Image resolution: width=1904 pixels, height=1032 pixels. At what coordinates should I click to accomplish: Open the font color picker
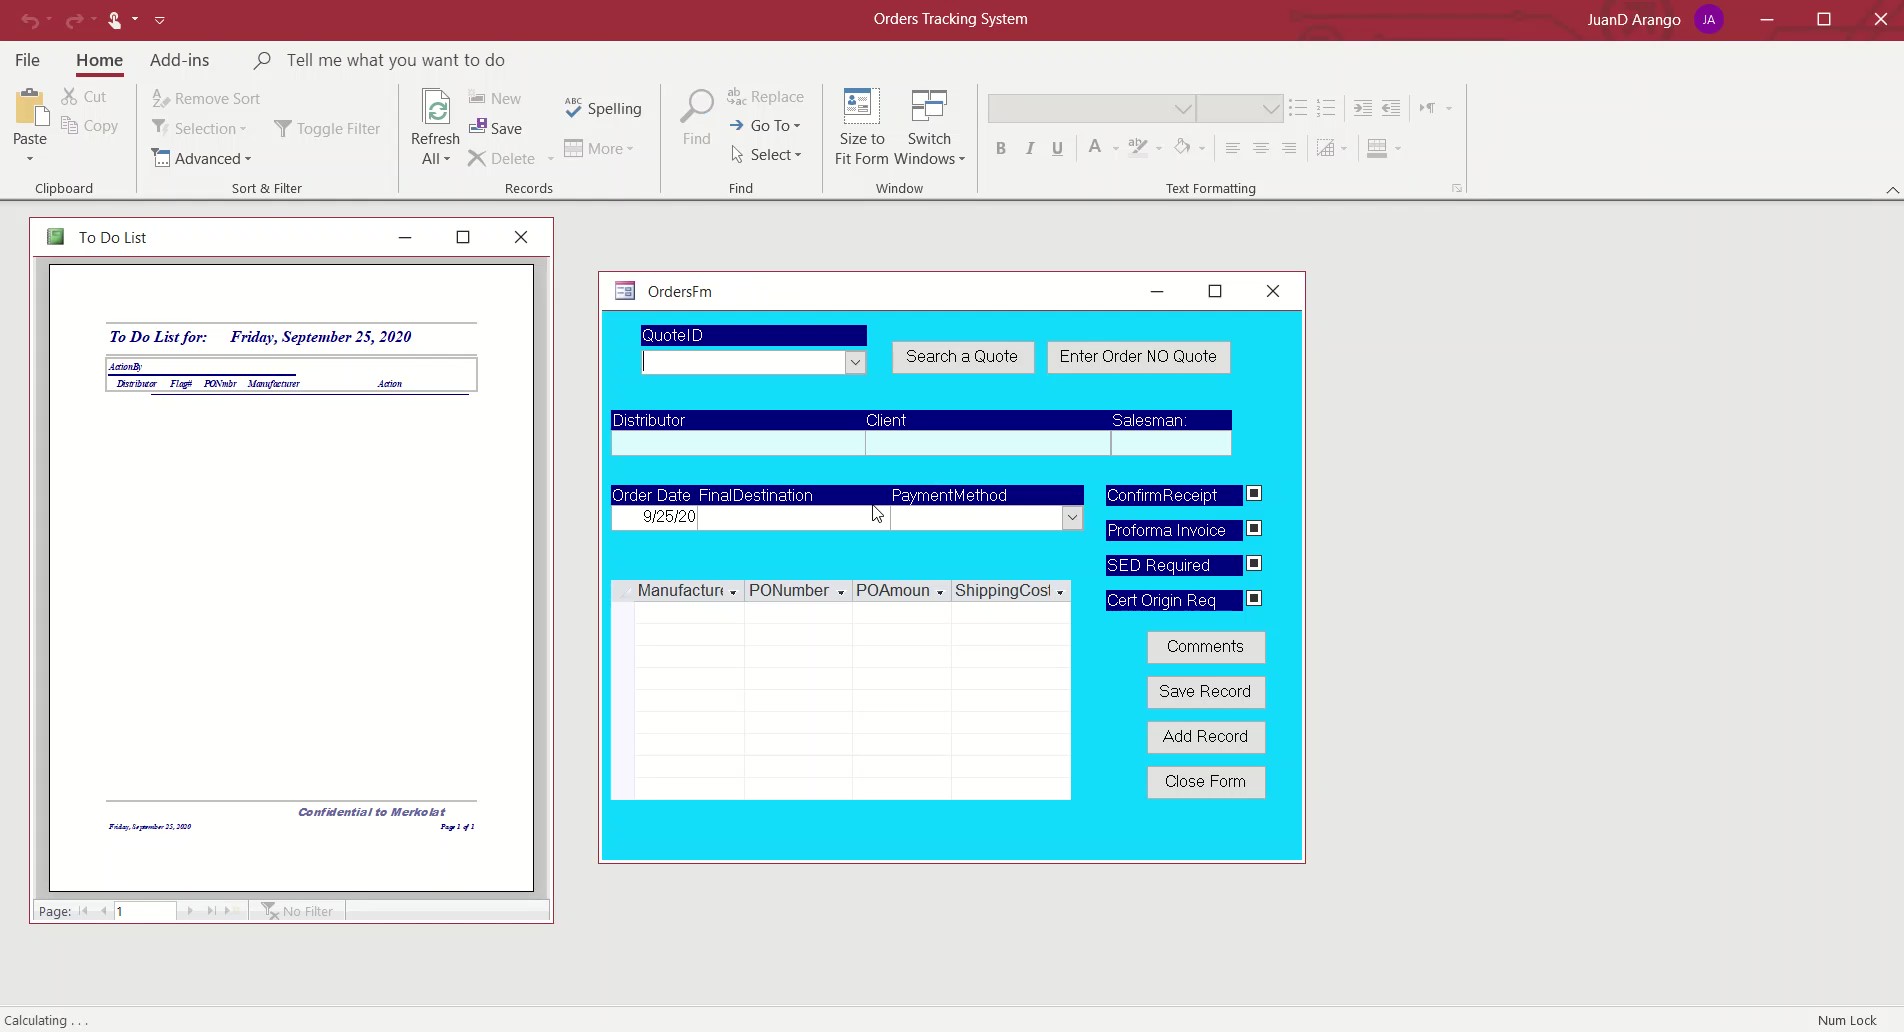tap(1115, 148)
